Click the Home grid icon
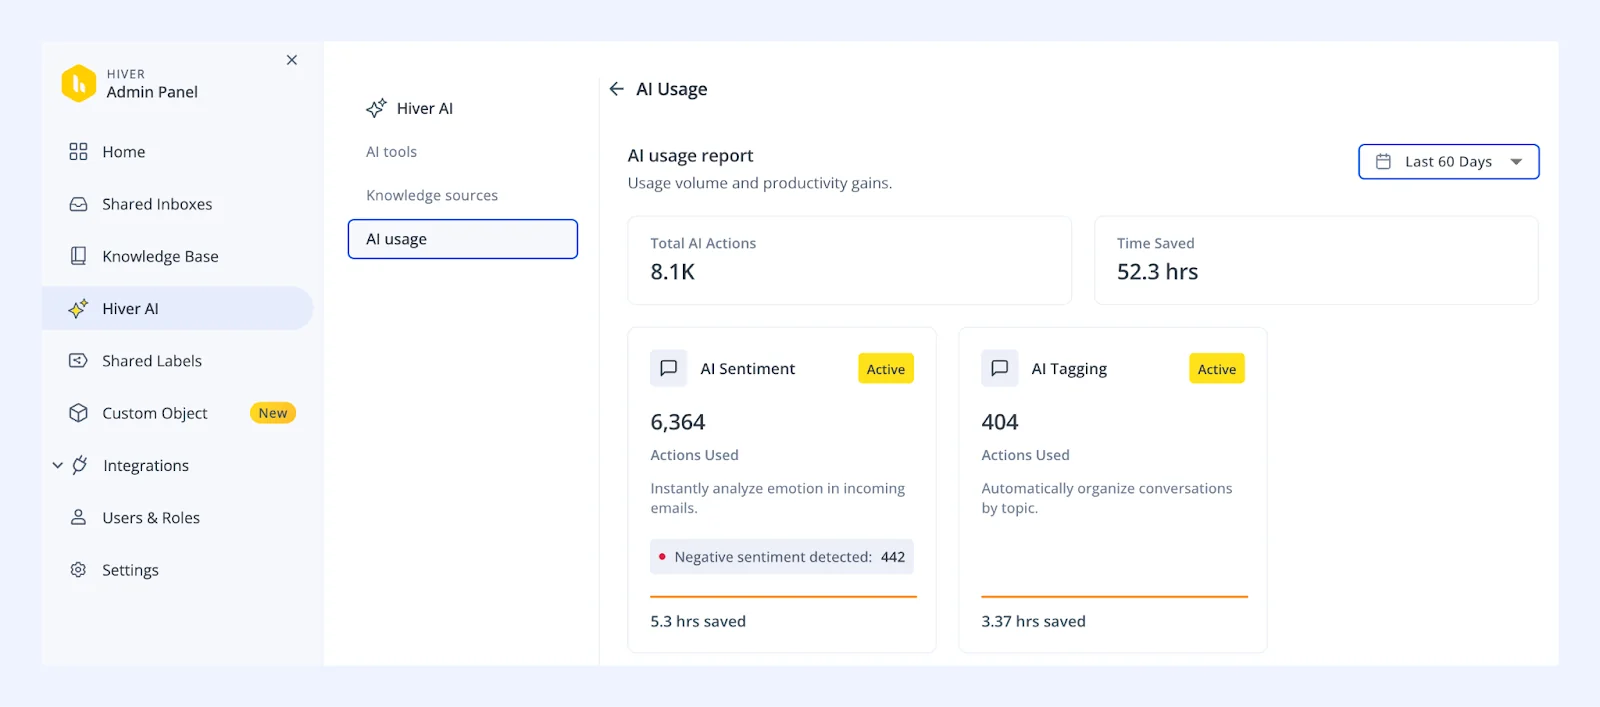The width and height of the screenshot is (1600, 707). [78, 152]
